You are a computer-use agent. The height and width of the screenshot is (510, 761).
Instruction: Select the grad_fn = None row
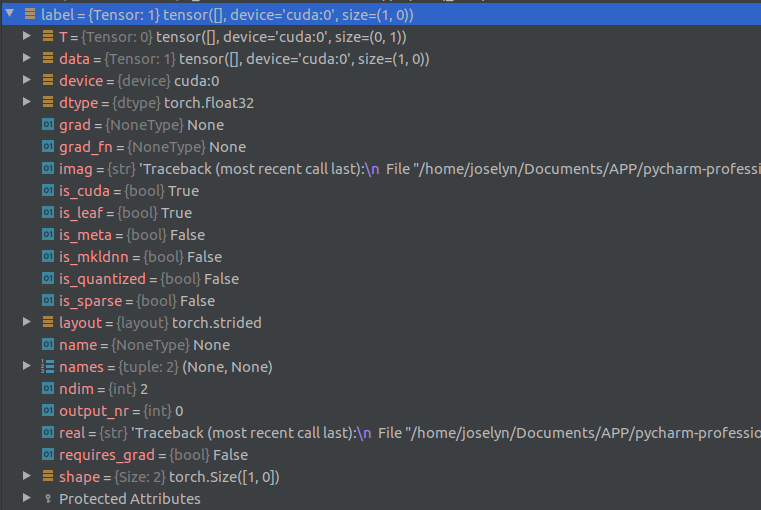tap(152, 147)
